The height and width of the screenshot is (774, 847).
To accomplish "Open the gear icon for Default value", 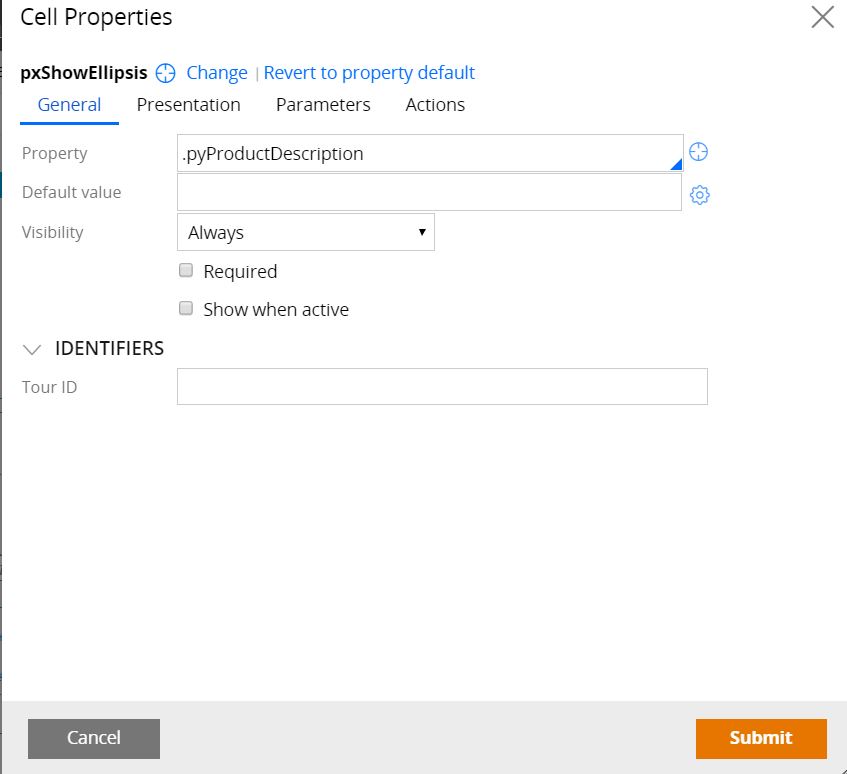I will 700,194.
